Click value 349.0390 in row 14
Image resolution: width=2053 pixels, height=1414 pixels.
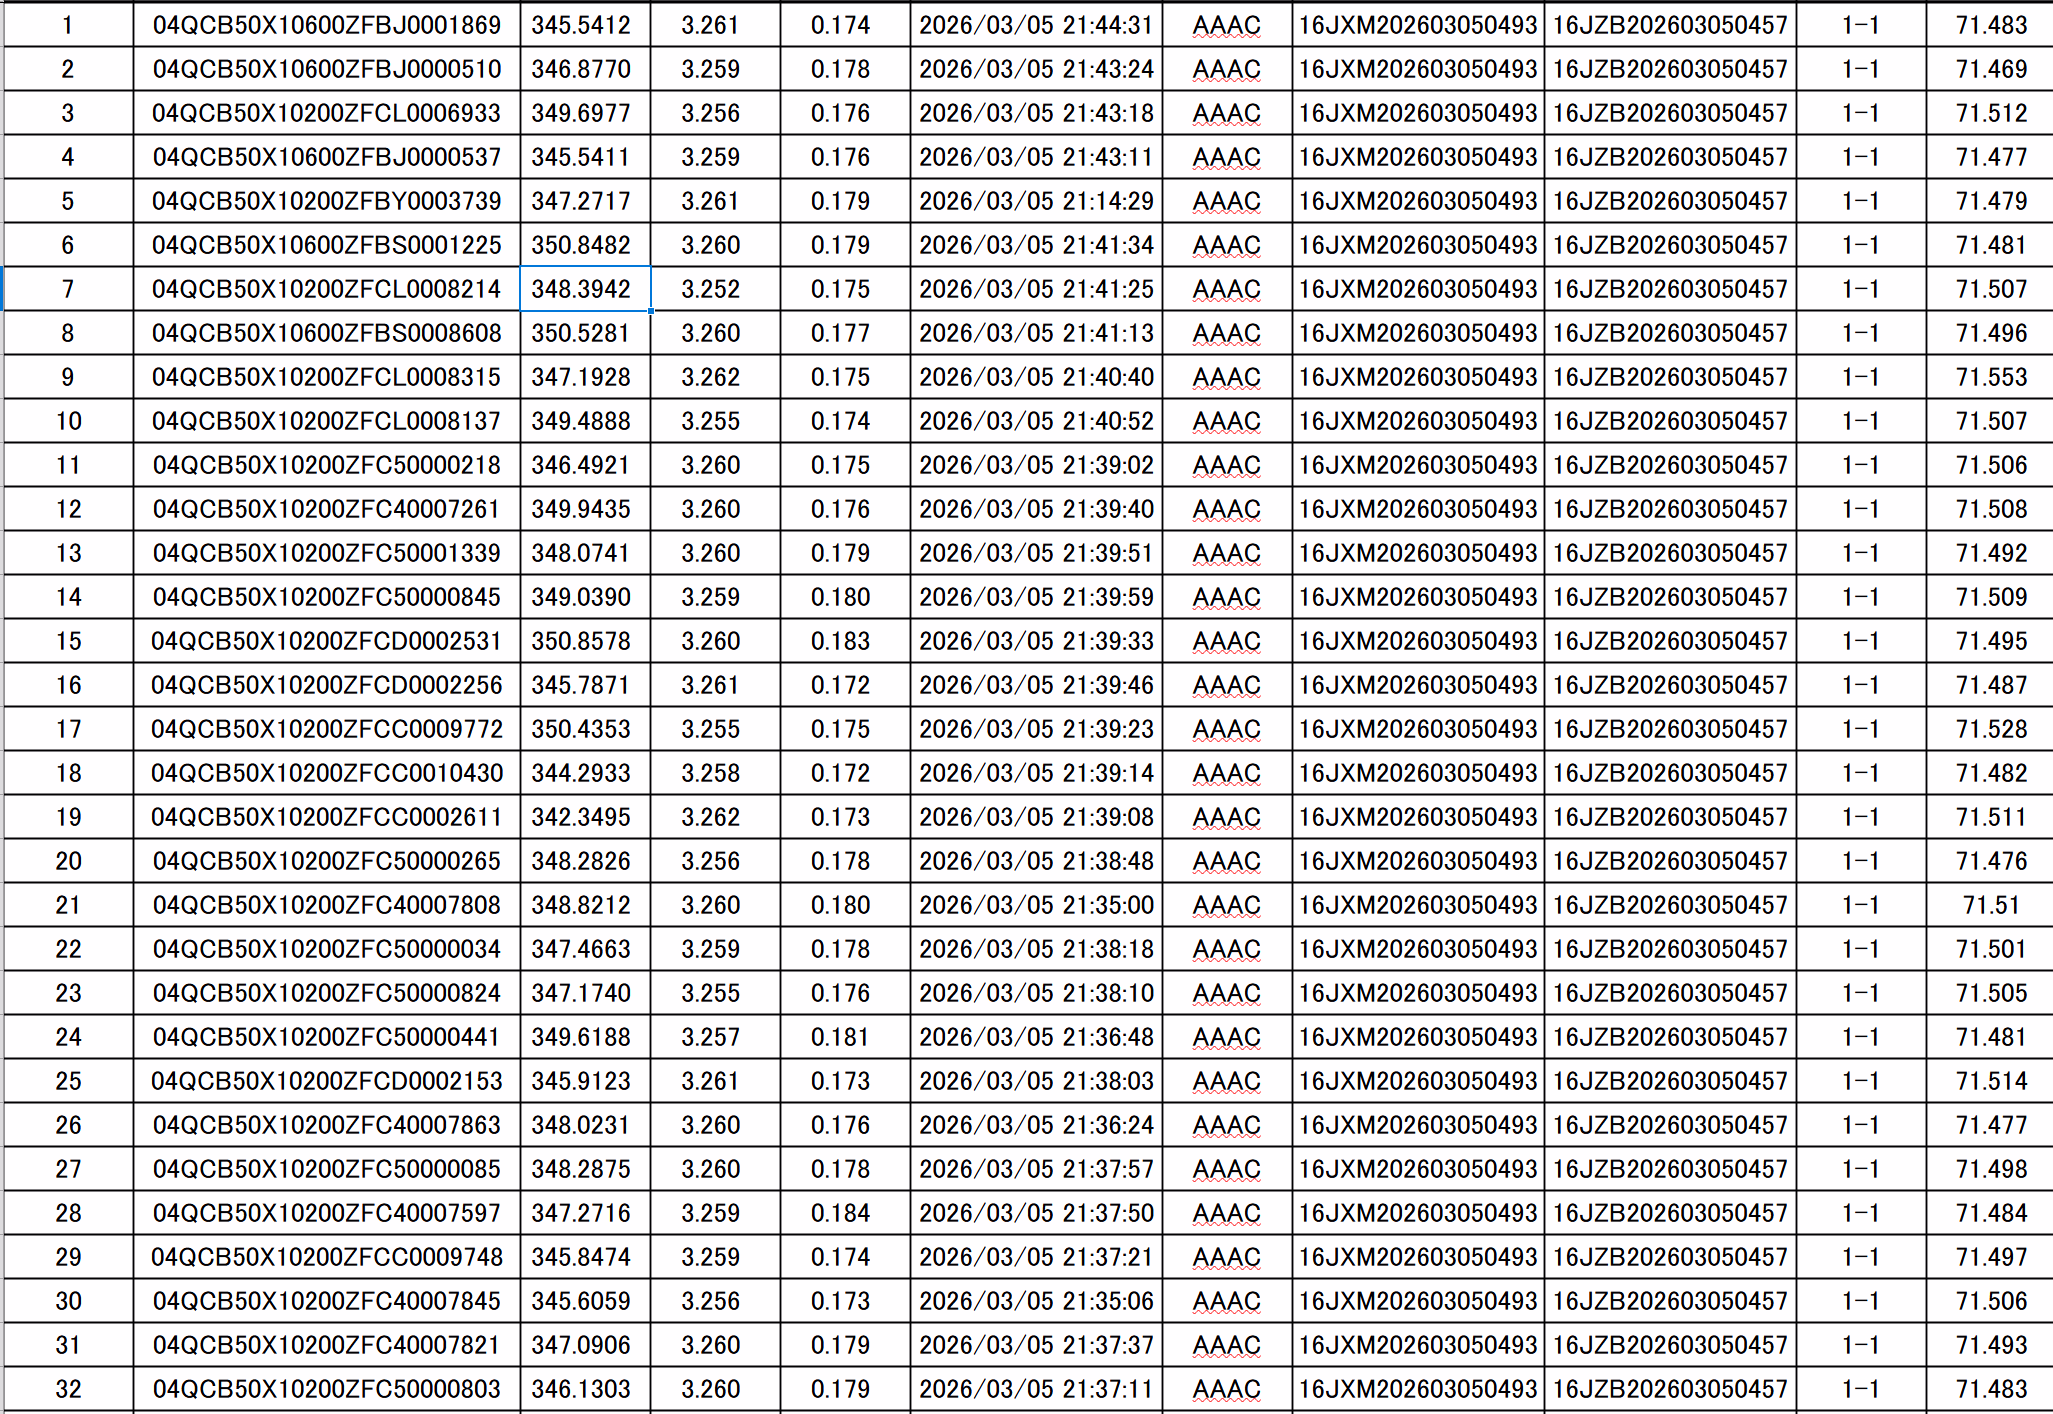coord(585,597)
